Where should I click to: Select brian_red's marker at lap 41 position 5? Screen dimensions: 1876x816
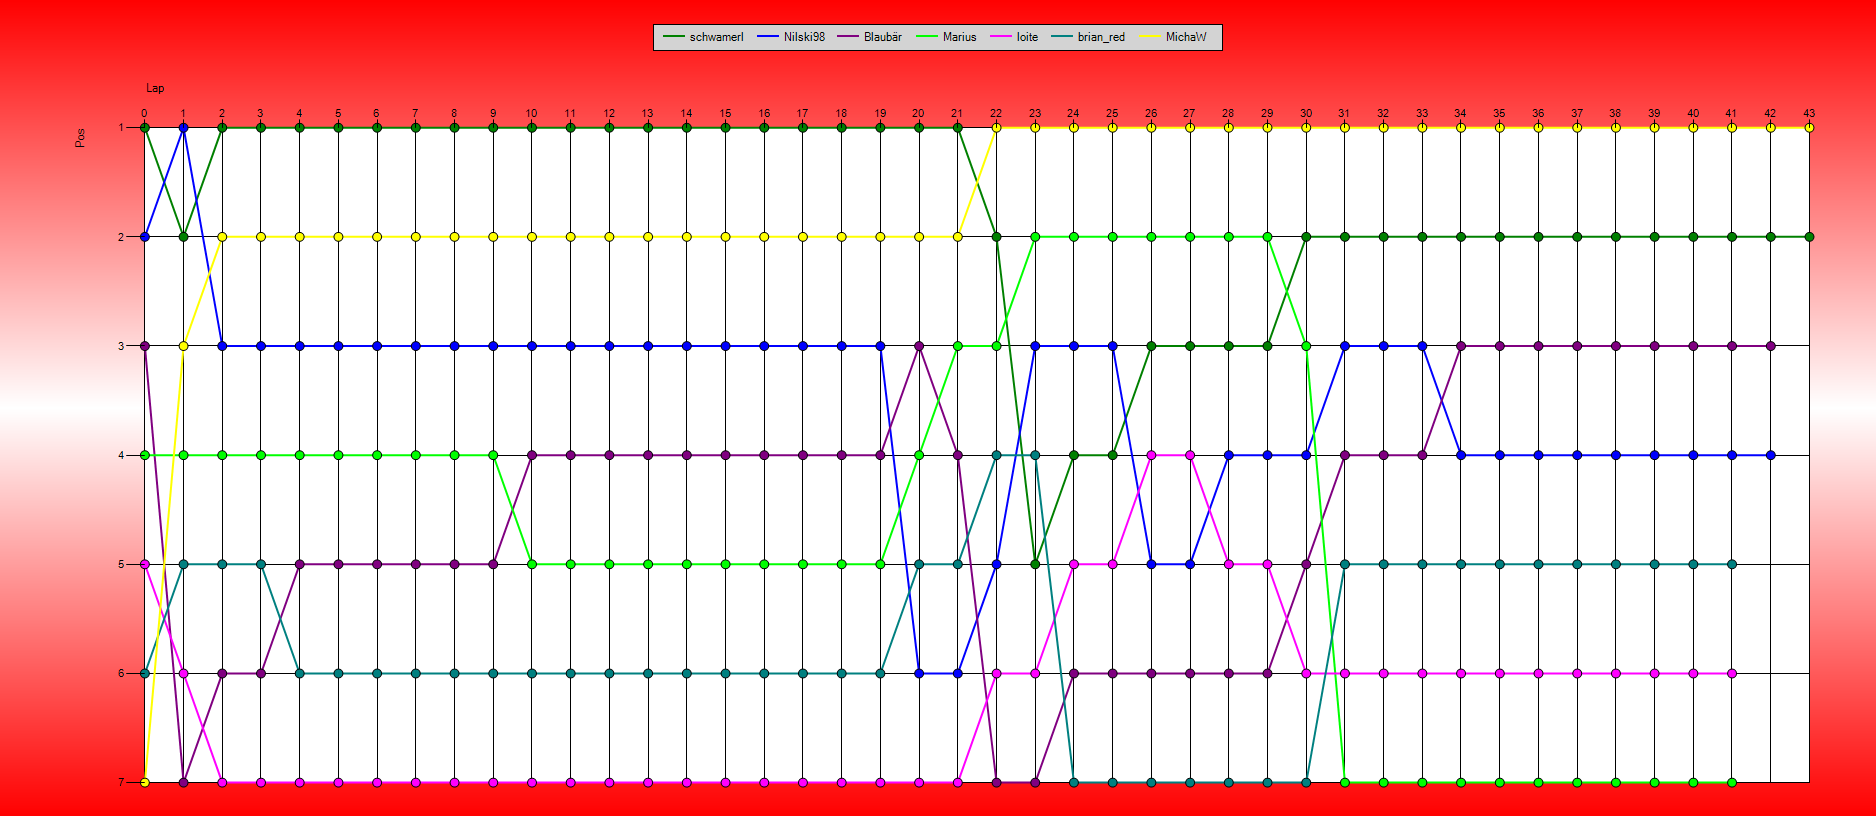pyautogui.click(x=1732, y=564)
